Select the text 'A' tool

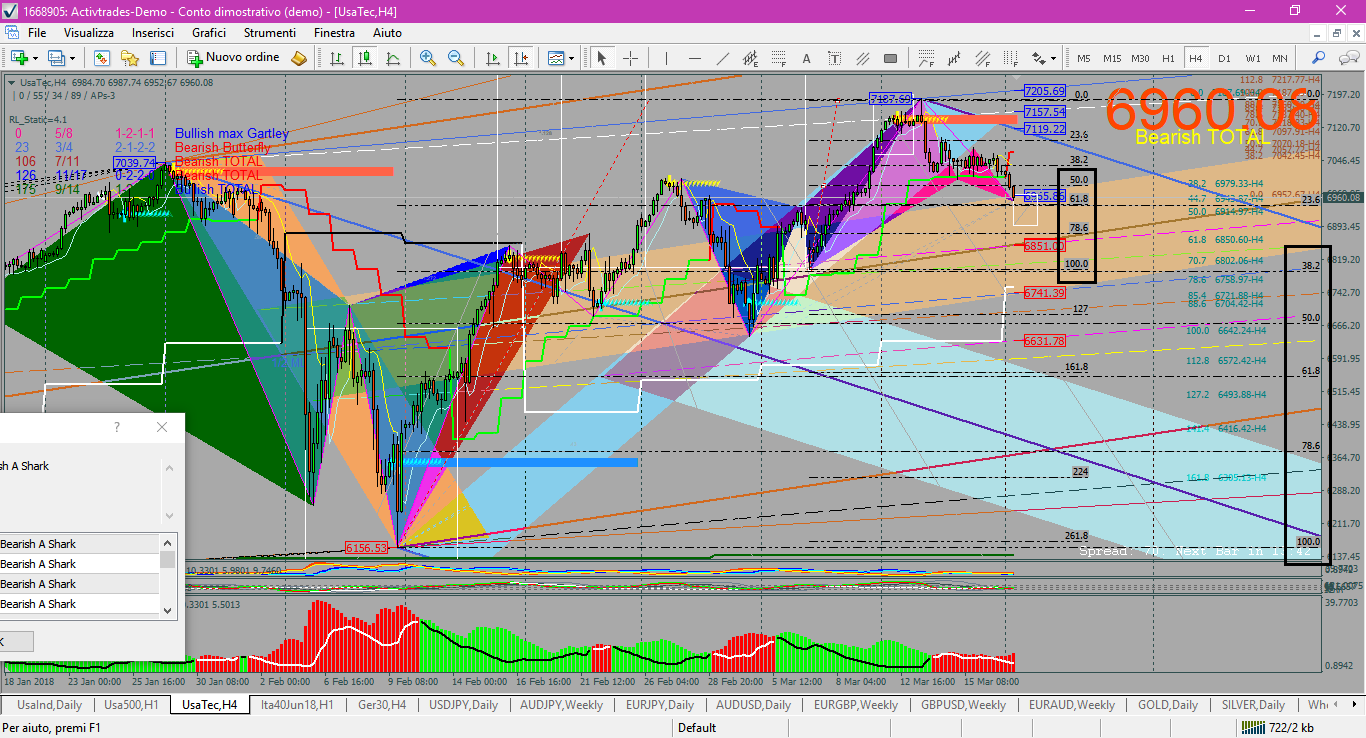pos(806,58)
